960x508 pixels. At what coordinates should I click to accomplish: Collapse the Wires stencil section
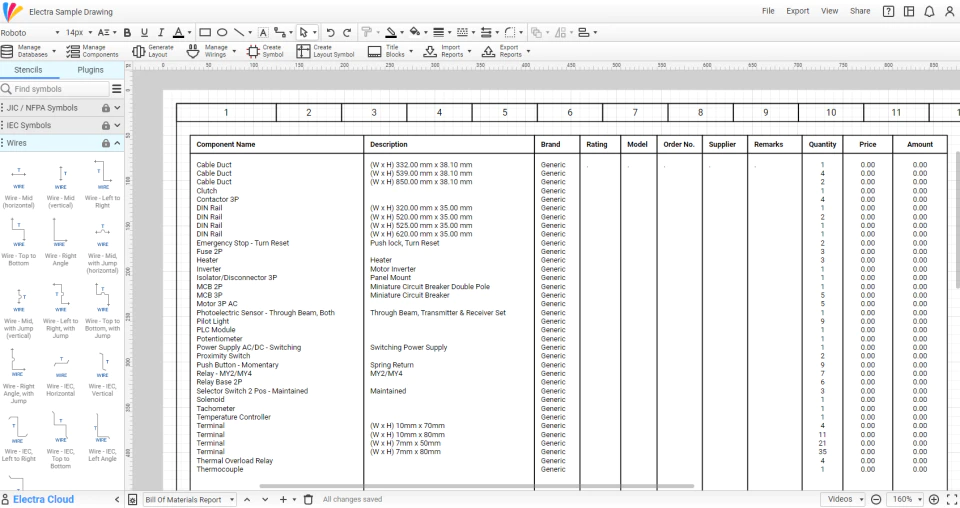point(117,143)
